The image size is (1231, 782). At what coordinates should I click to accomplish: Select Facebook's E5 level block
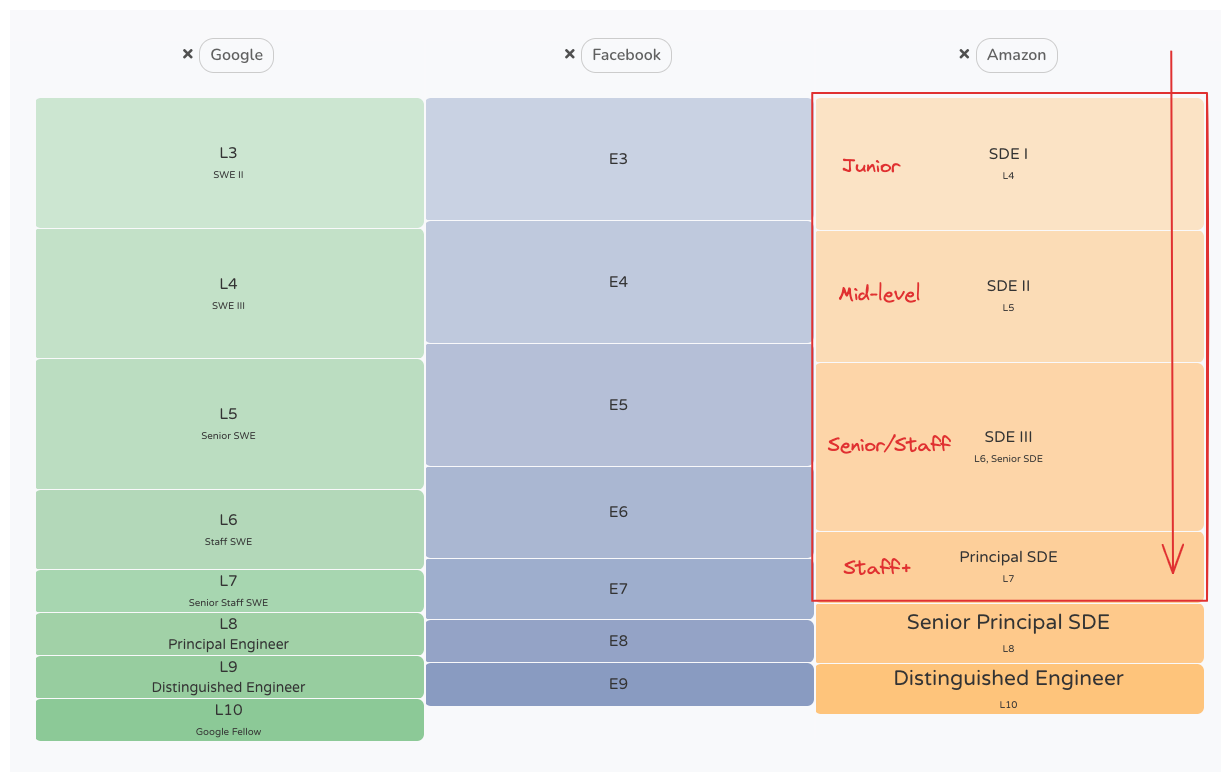619,405
